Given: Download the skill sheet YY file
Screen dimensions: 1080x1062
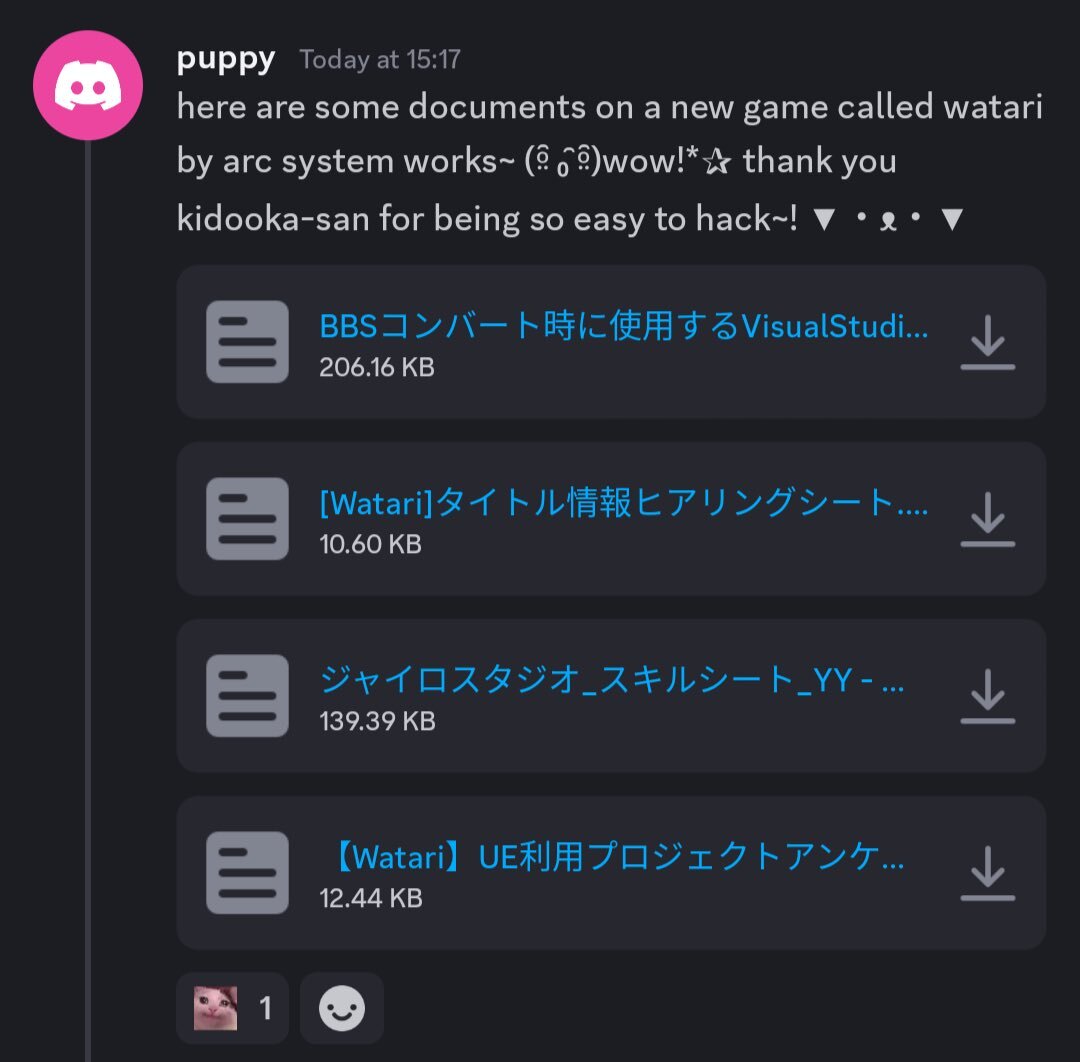Looking at the screenshot, I should pyautogui.click(x=988, y=696).
